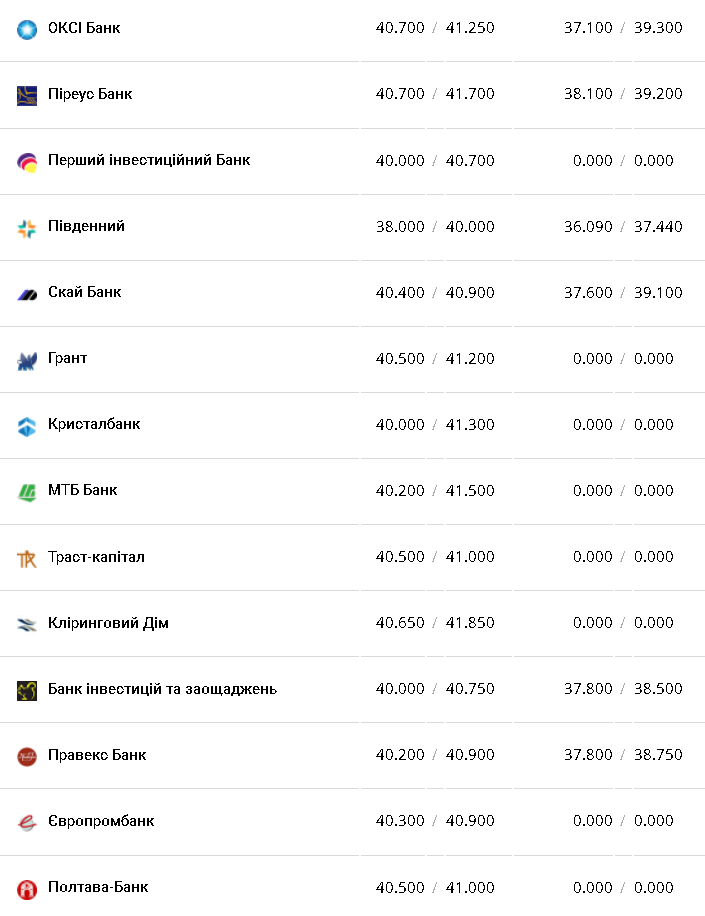Click the Кліринговий Дім logo icon
Image resolution: width=705 pixels, height=916 pixels.
tap(27, 624)
